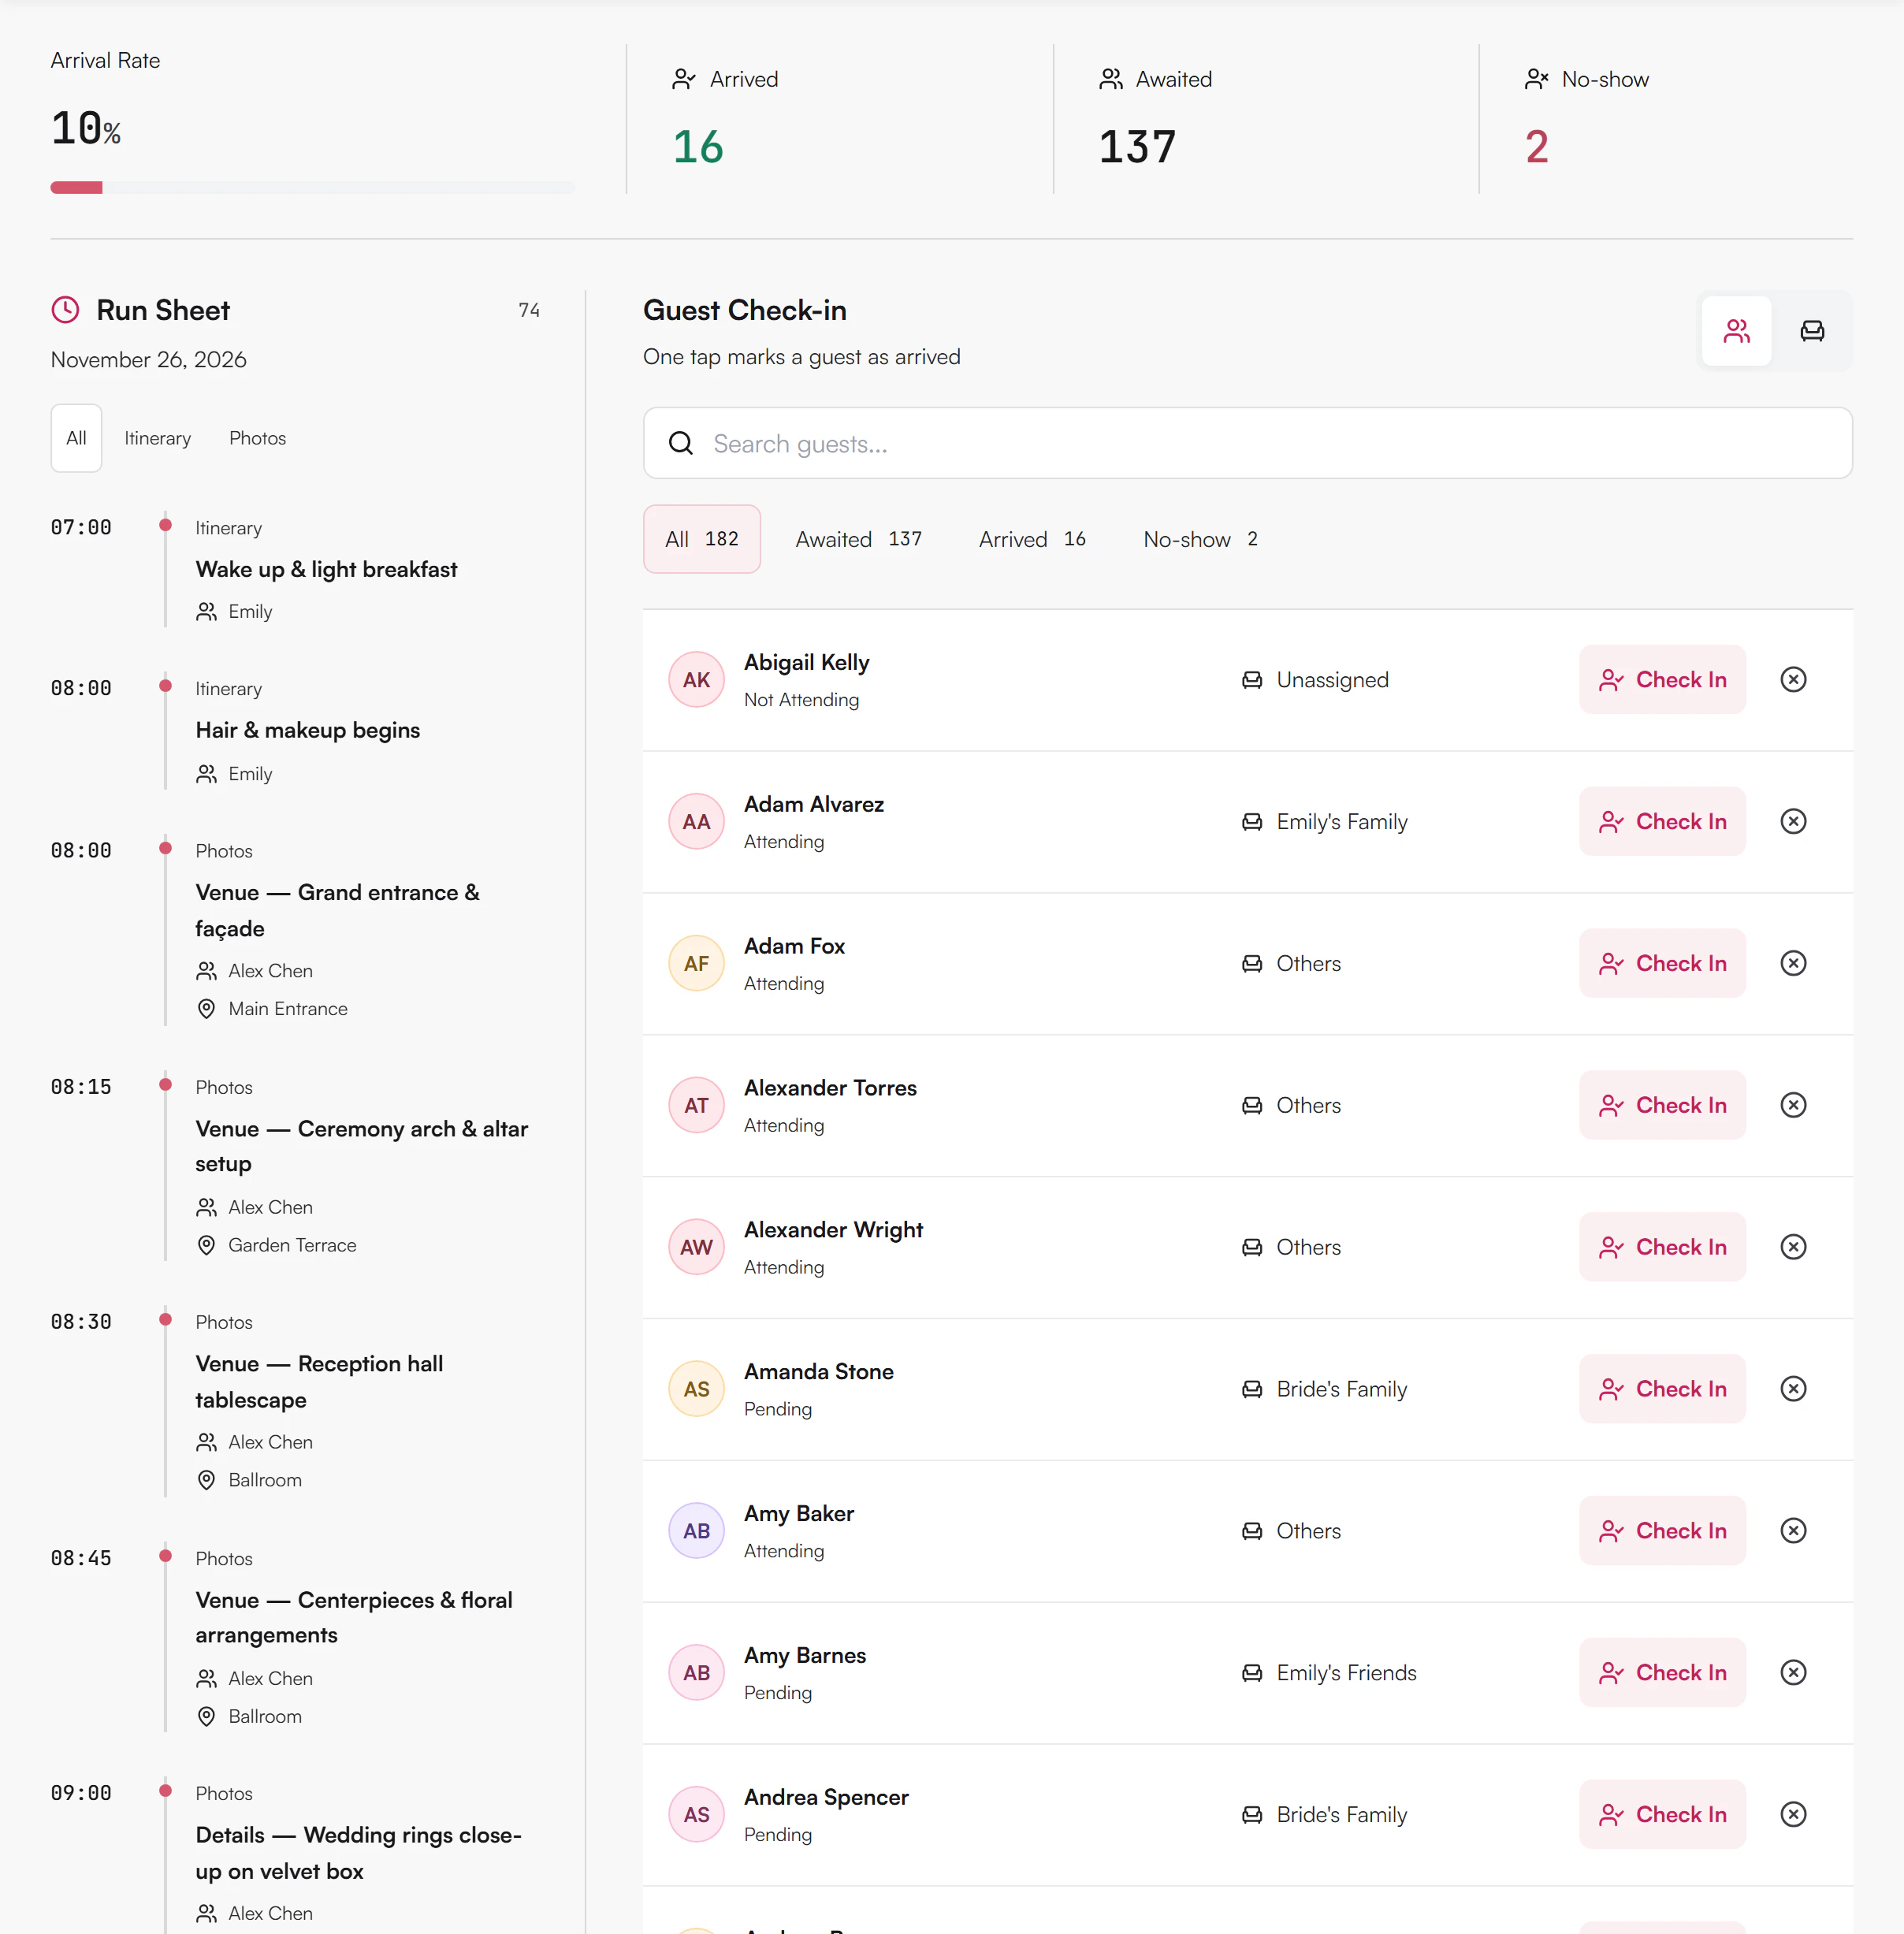
Task: Mark Amy Baker as no-show
Action: click(1793, 1532)
